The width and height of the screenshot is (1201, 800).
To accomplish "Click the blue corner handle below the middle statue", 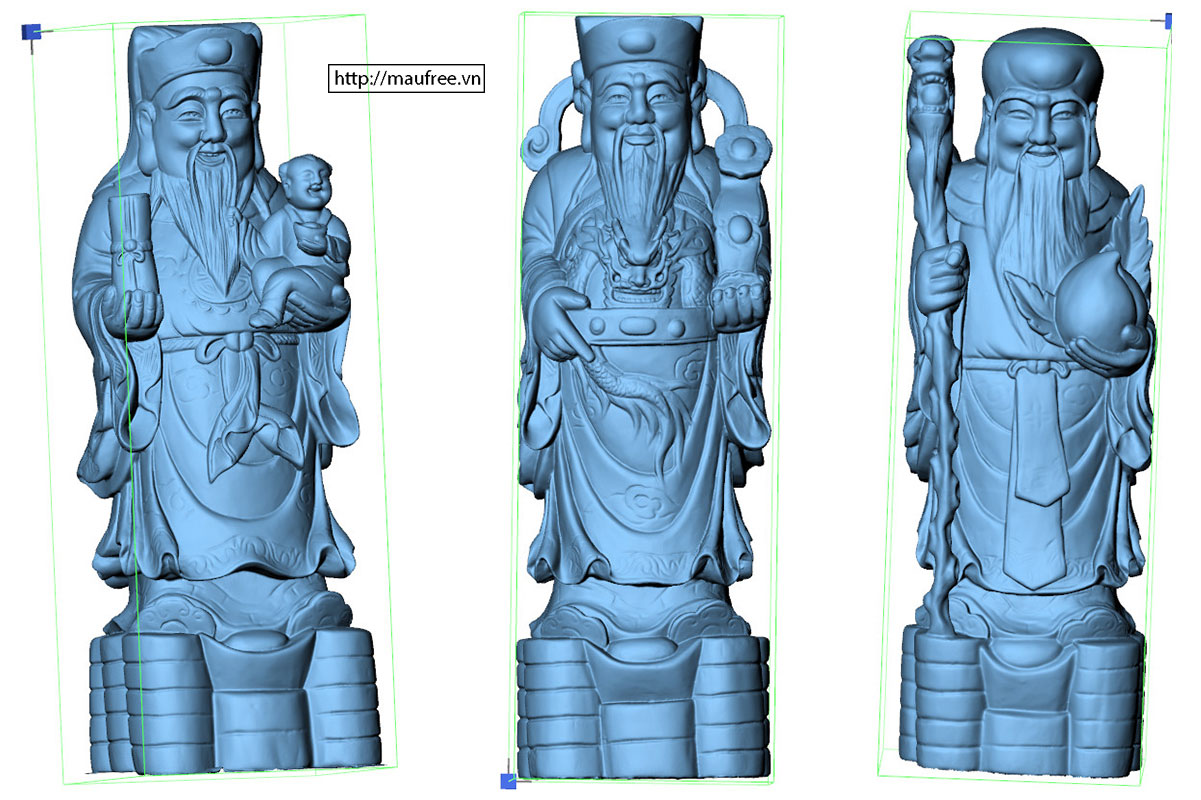I will coord(508,781).
